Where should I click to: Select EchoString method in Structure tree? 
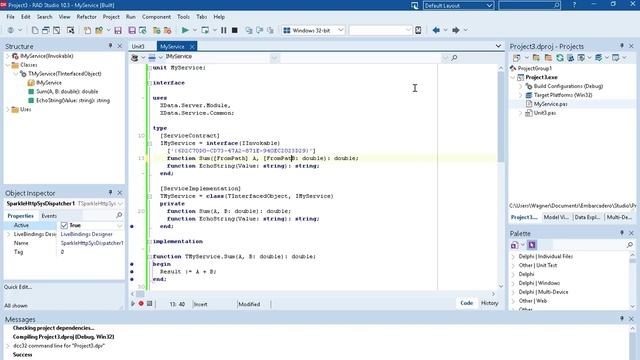point(73,100)
